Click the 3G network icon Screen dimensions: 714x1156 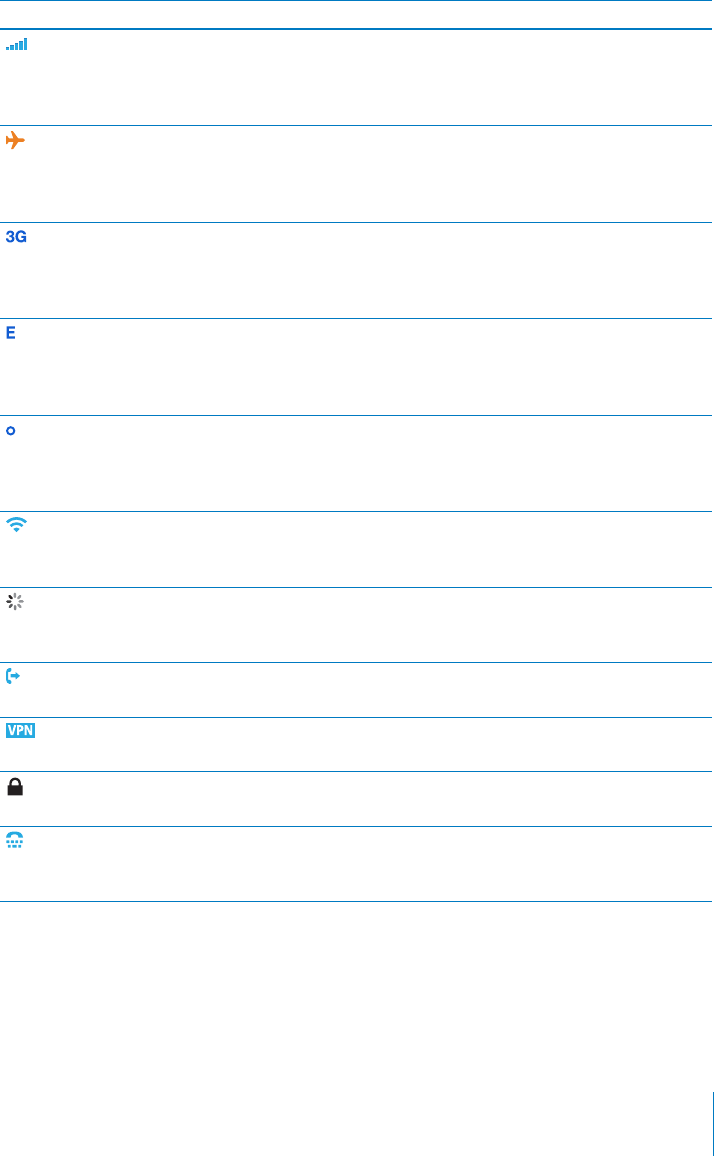pos(16,237)
